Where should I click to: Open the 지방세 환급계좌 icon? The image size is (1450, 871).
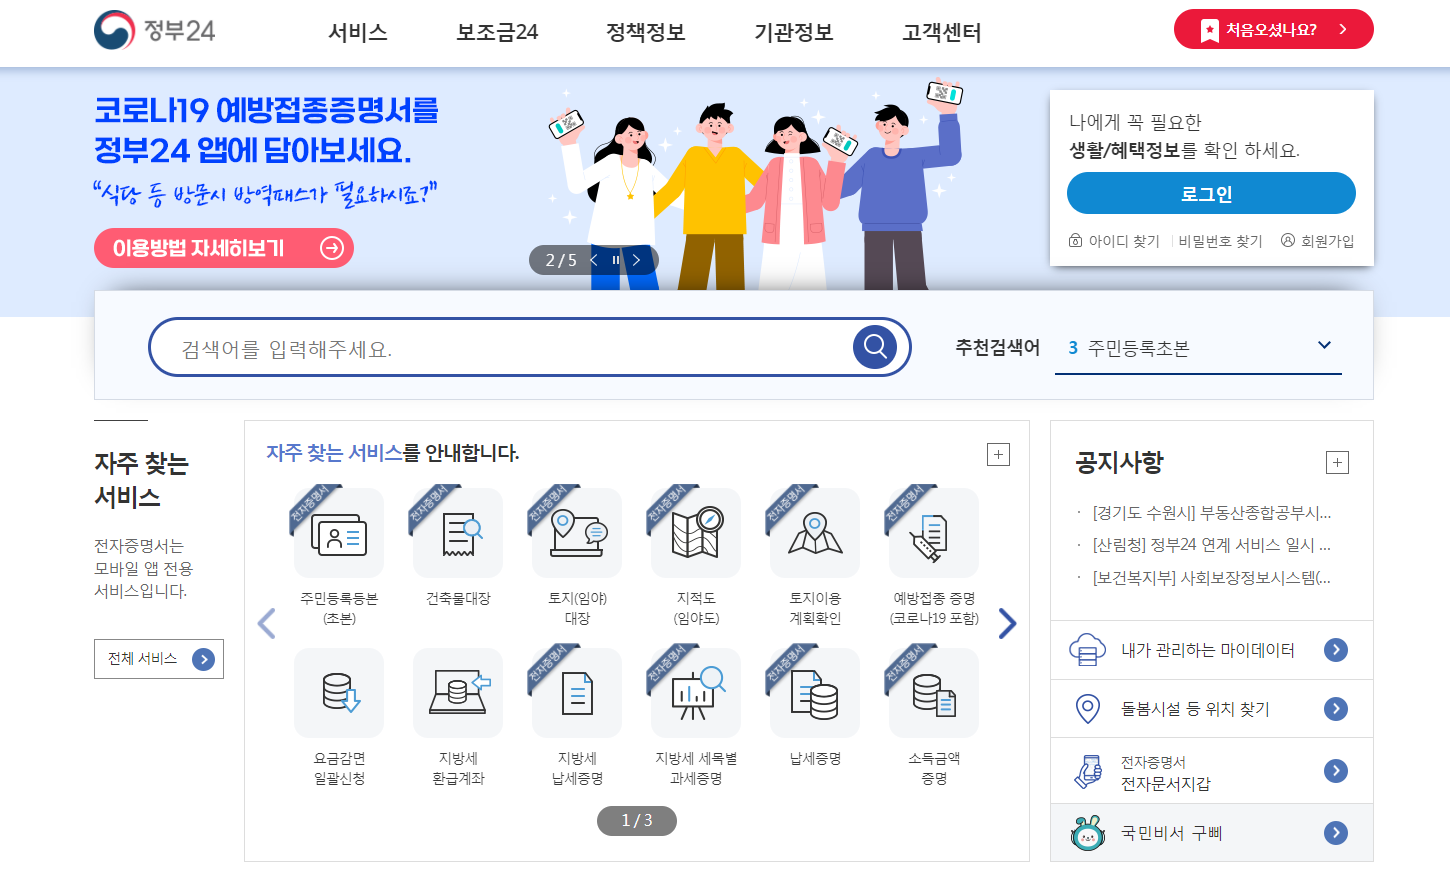(458, 693)
